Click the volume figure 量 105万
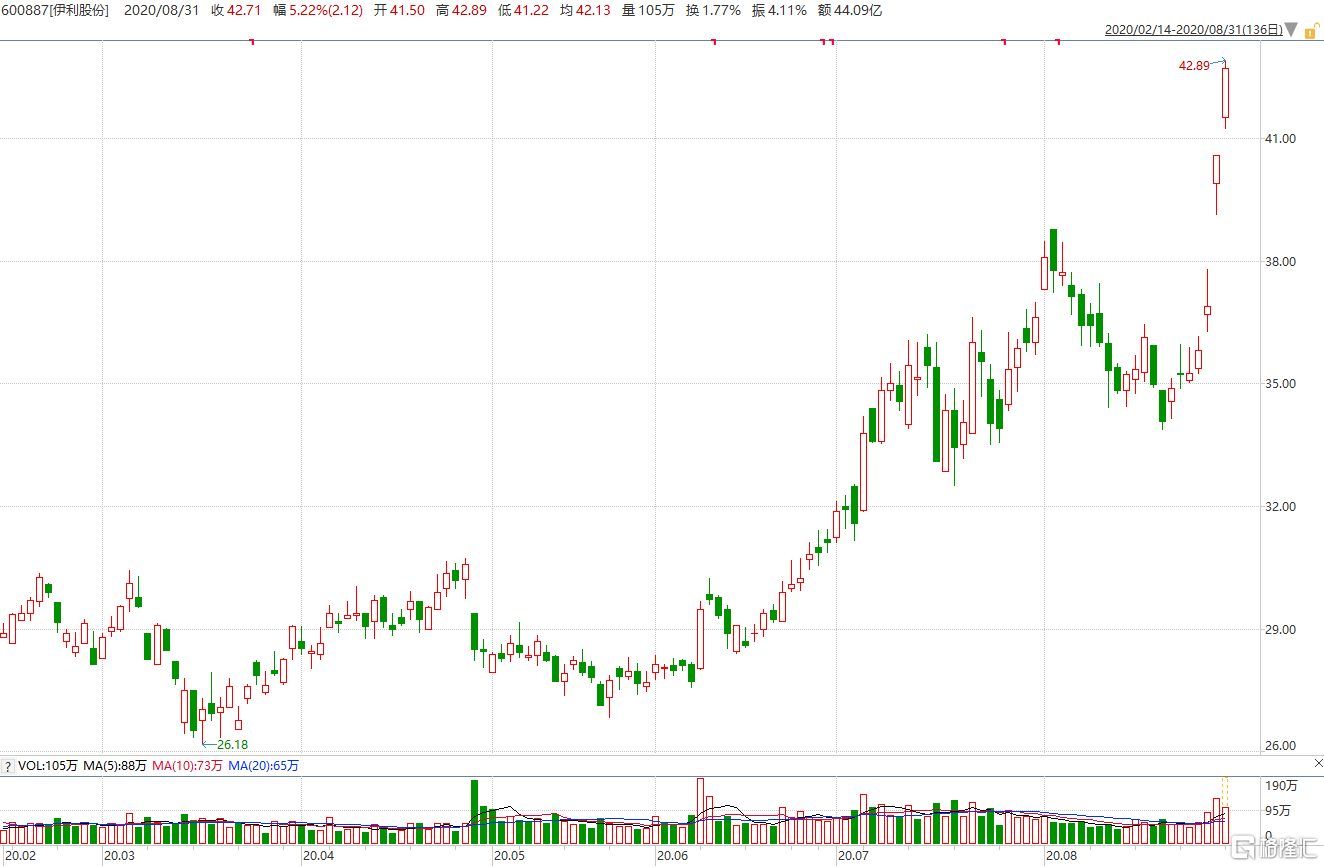This screenshot has width=1324, height=867. click(x=647, y=10)
